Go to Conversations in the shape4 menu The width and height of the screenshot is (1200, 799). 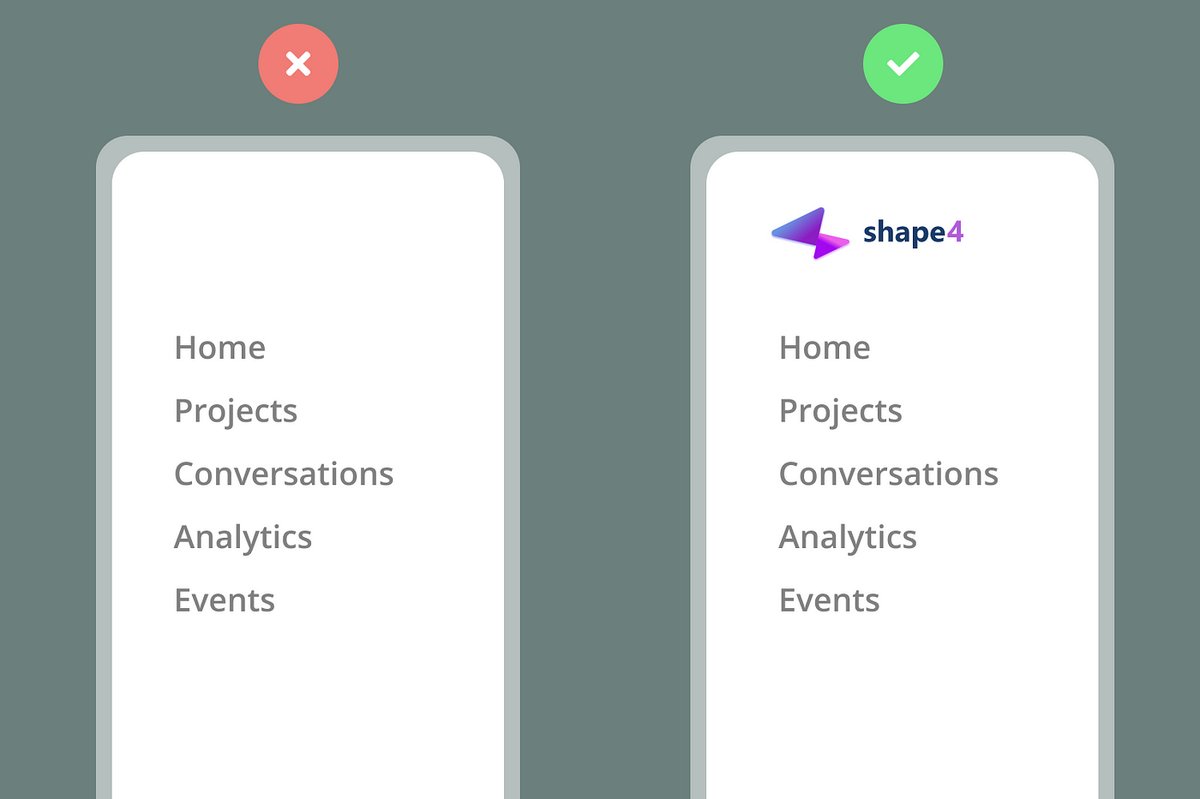[x=889, y=474]
